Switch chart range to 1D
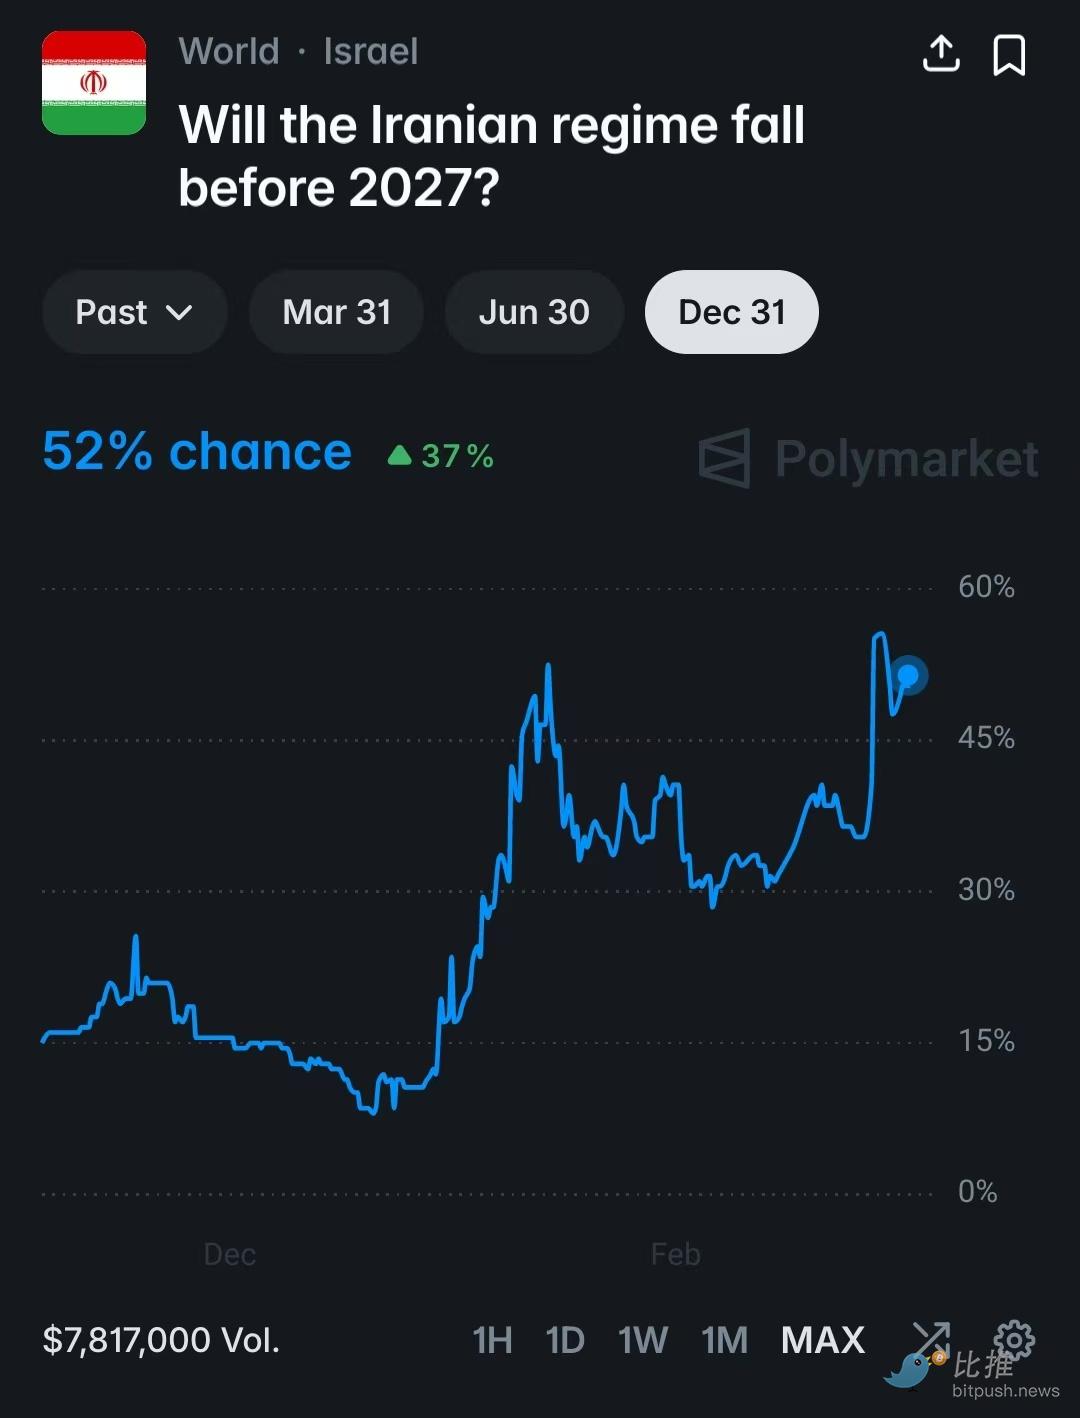This screenshot has height=1418, width=1080. (565, 1340)
